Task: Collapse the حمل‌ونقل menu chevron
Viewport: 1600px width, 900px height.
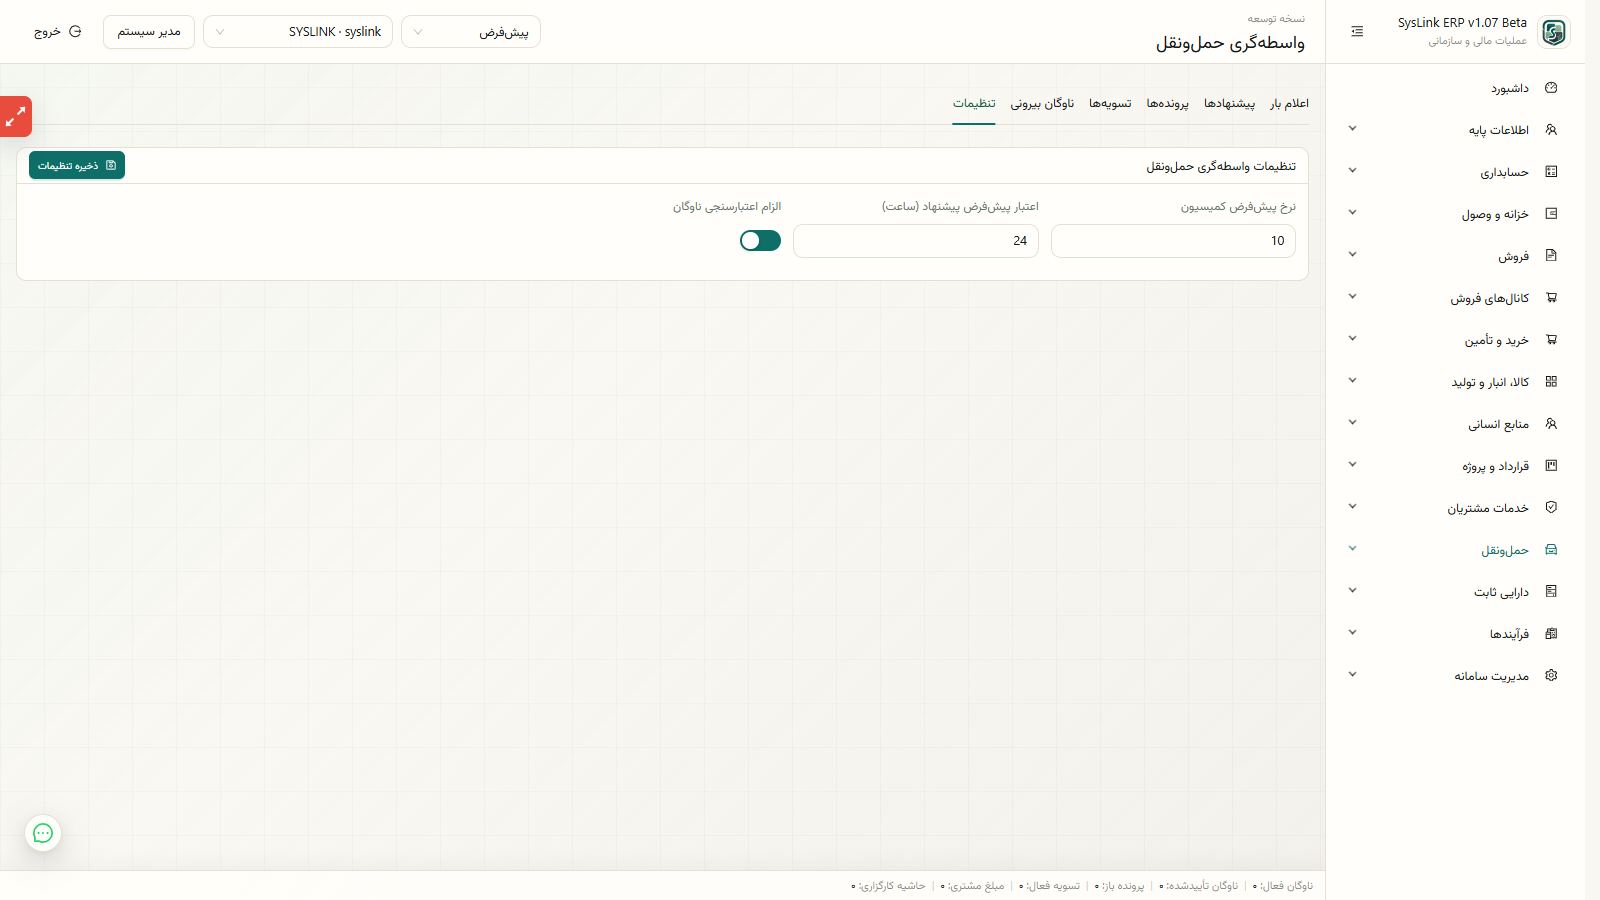Action: click(1352, 549)
